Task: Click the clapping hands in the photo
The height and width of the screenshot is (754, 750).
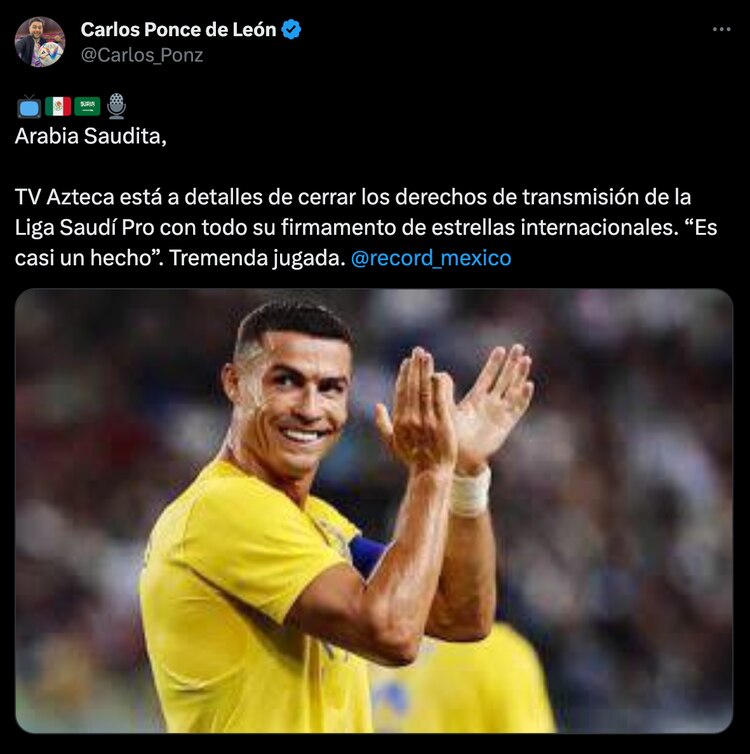Action: pos(454,408)
